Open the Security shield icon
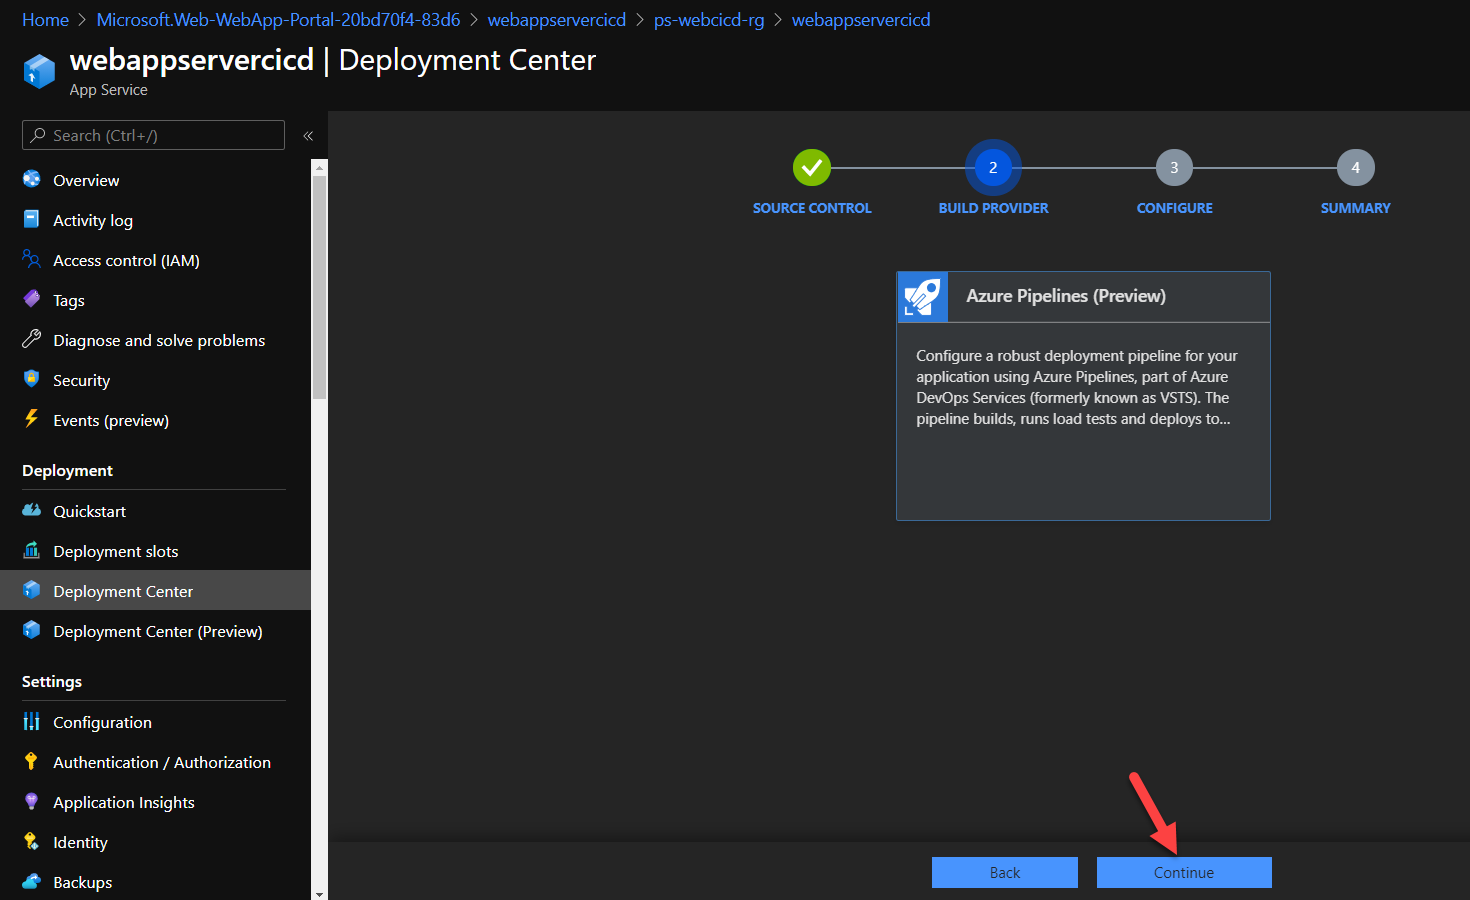1470x900 pixels. 31,380
